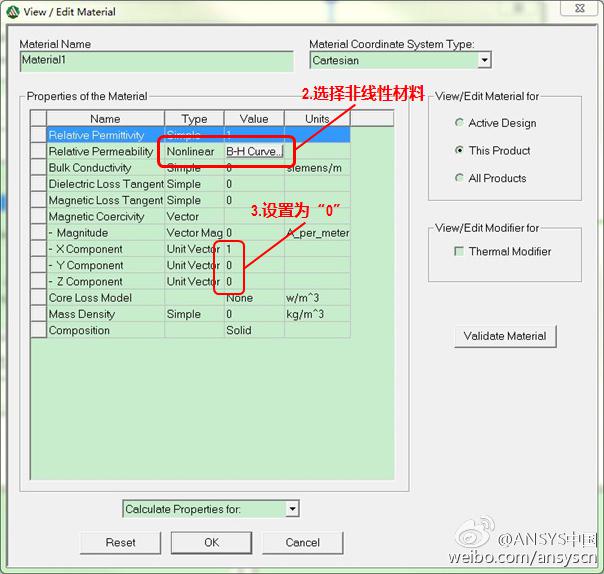The width and height of the screenshot is (604, 574).
Task: Click the Magnetic Loss Tangent name cell
Action: (x=105, y=200)
